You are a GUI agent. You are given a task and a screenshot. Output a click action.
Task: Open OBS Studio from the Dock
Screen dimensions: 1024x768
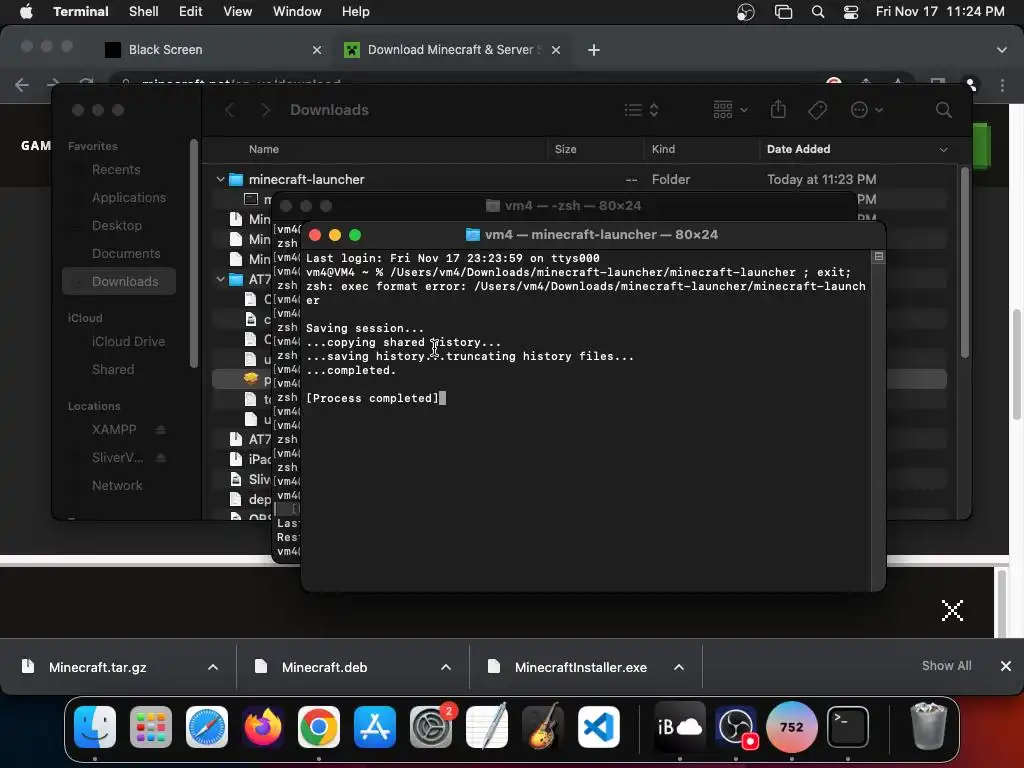click(x=736, y=727)
